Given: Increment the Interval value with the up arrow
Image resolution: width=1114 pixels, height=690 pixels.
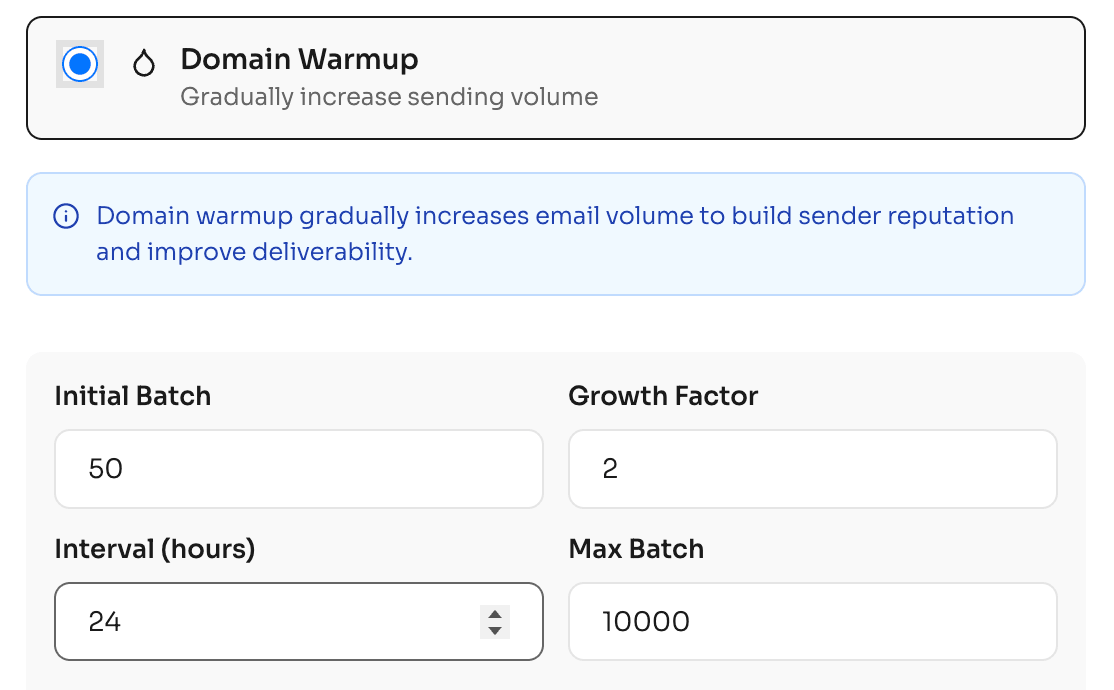Looking at the screenshot, I should (495, 615).
